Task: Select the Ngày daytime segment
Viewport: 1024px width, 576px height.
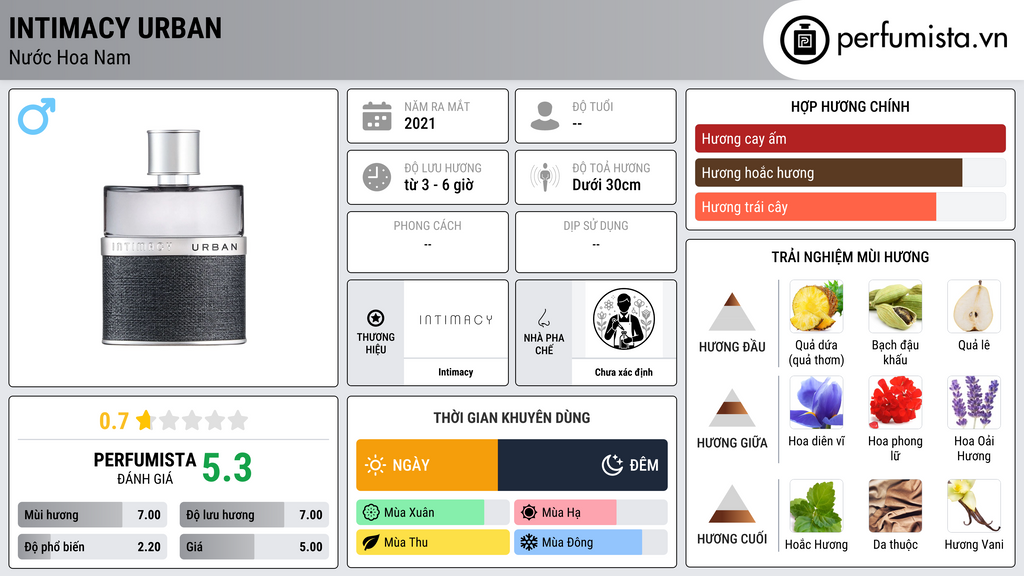Action: pos(427,465)
